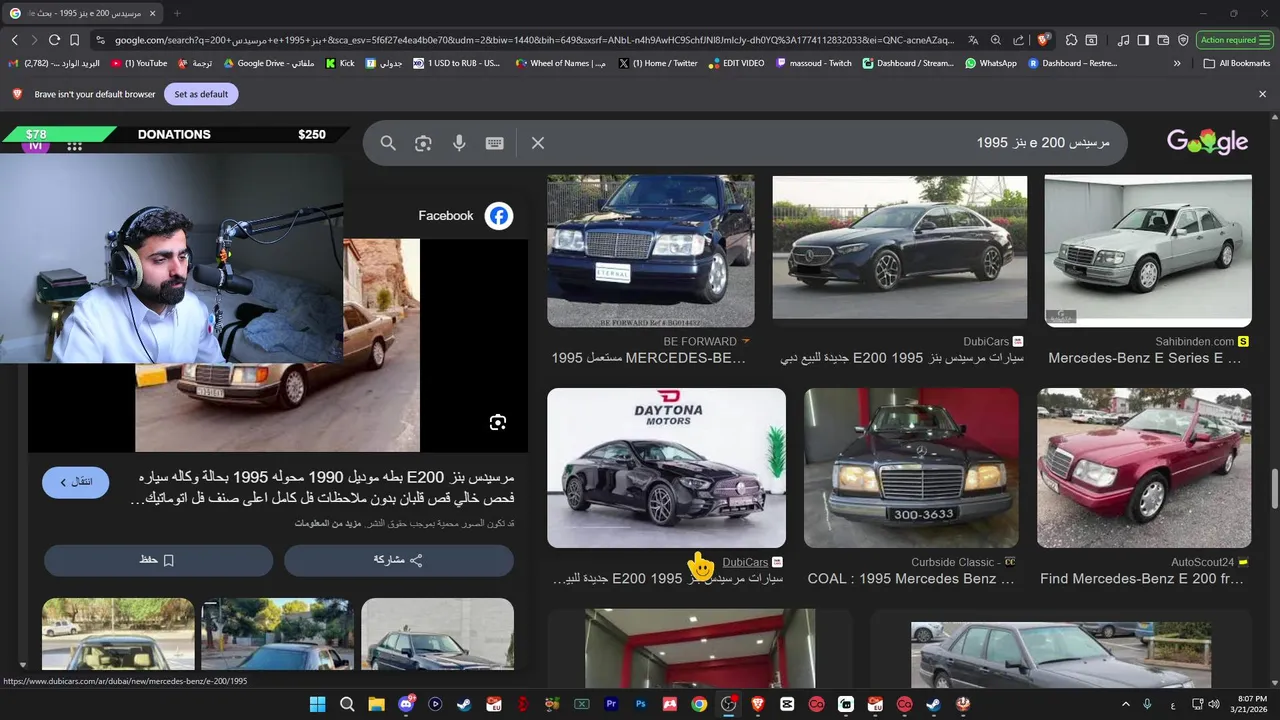Click the translate page icon in address bar
The width and height of the screenshot is (1280, 720).
[x=973, y=40]
